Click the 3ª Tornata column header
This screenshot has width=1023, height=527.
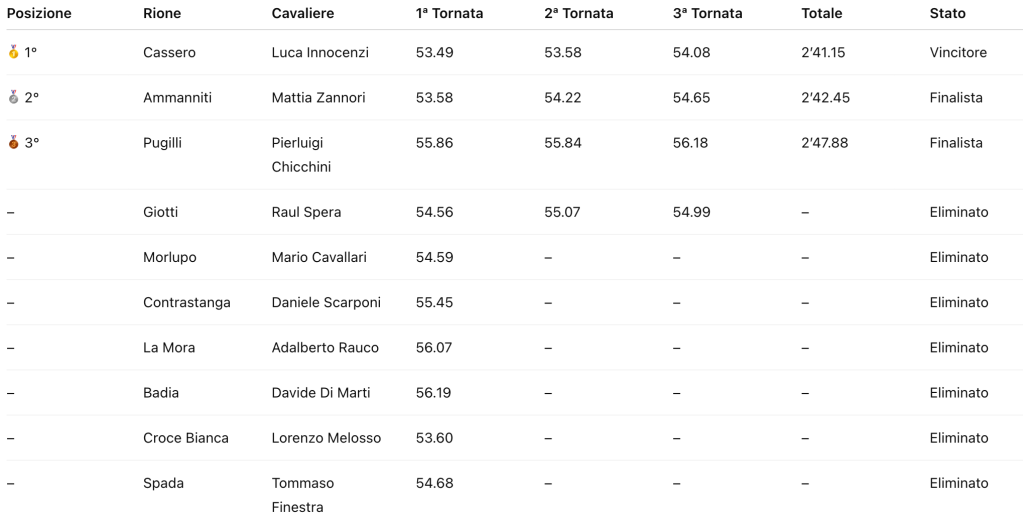pos(708,14)
